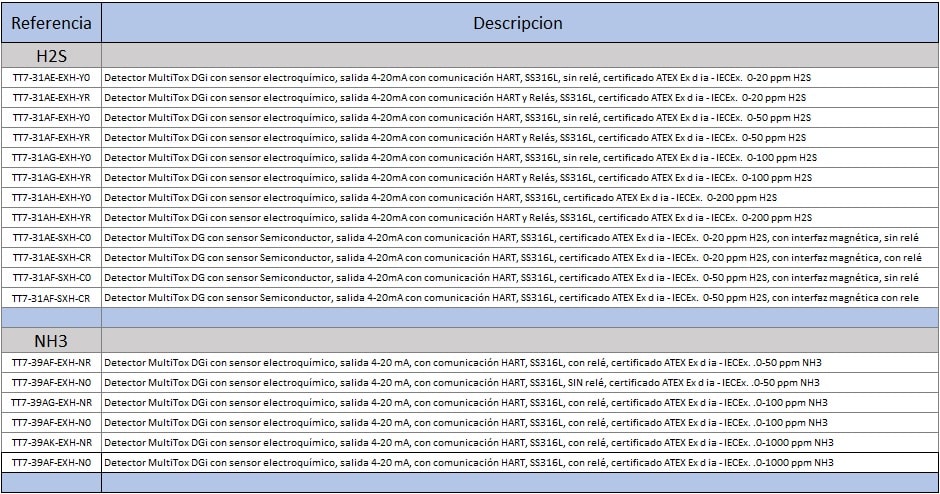Click the Referencia column header

pyautogui.click(x=51, y=22)
